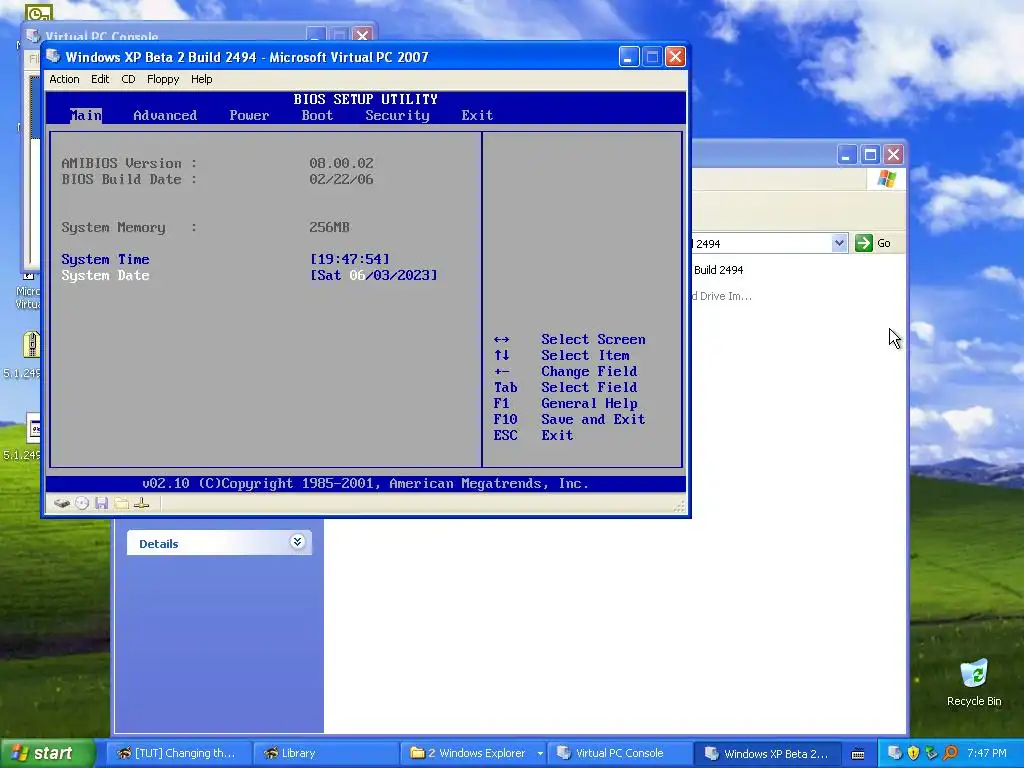The image size is (1024, 768).
Task: Click the green Go arrow in Explorer window
Action: pyautogui.click(x=863, y=243)
